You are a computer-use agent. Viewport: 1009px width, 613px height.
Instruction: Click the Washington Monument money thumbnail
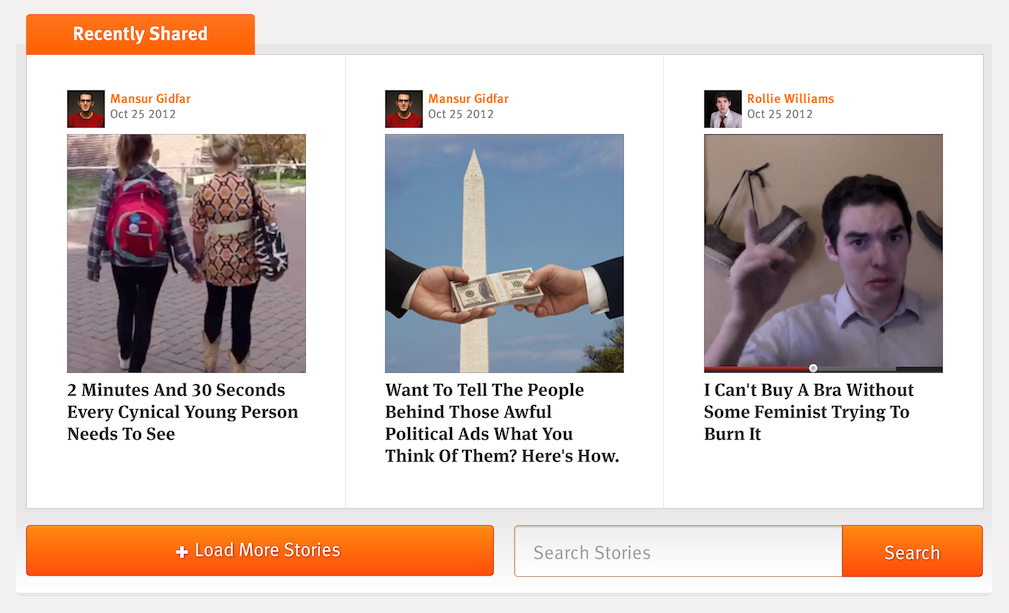point(504,252)
